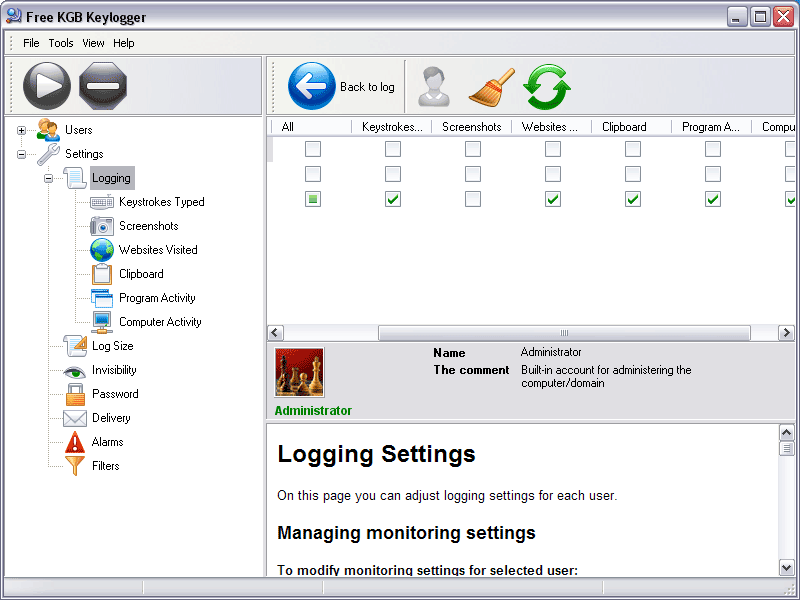Click the green Administrator name label

coord(313,411)
